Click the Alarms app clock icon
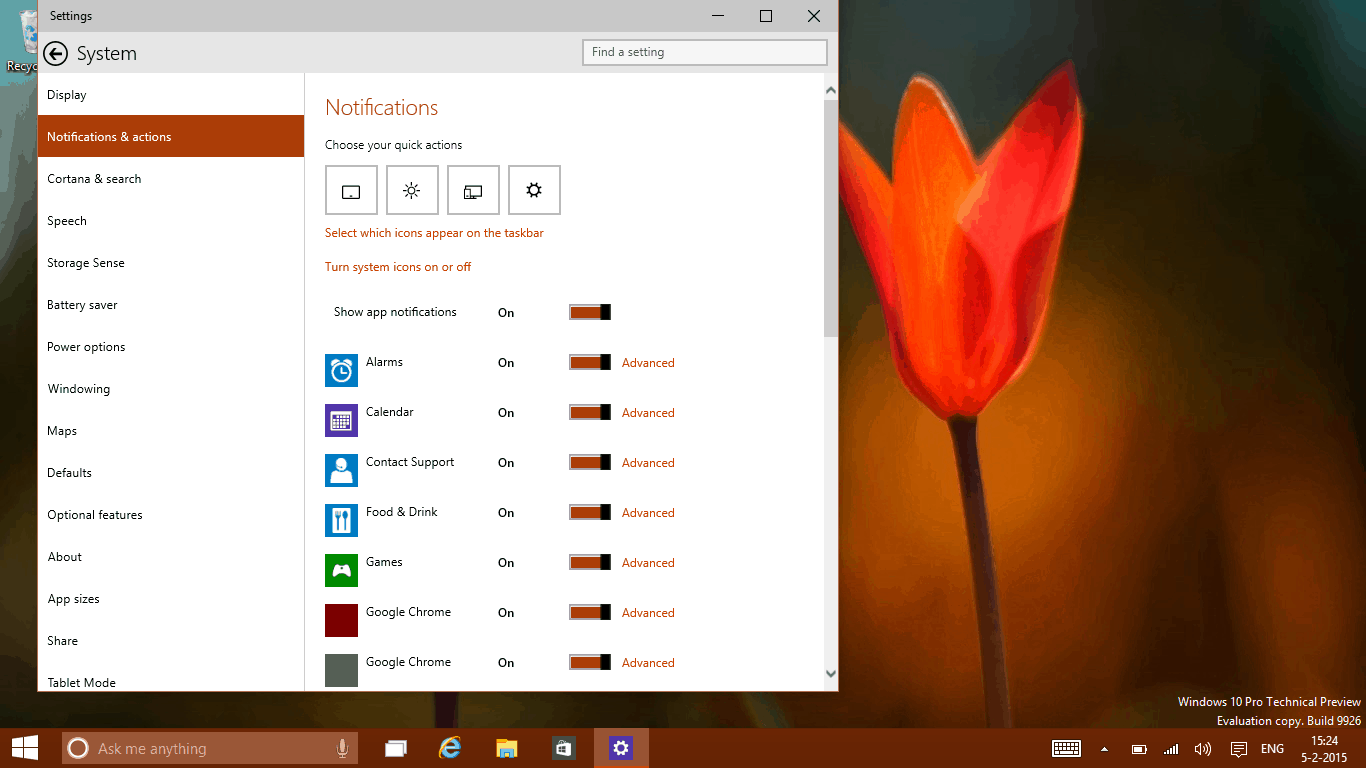The width and height of the screenshot is (1366, 768). (x=341, y=370)
